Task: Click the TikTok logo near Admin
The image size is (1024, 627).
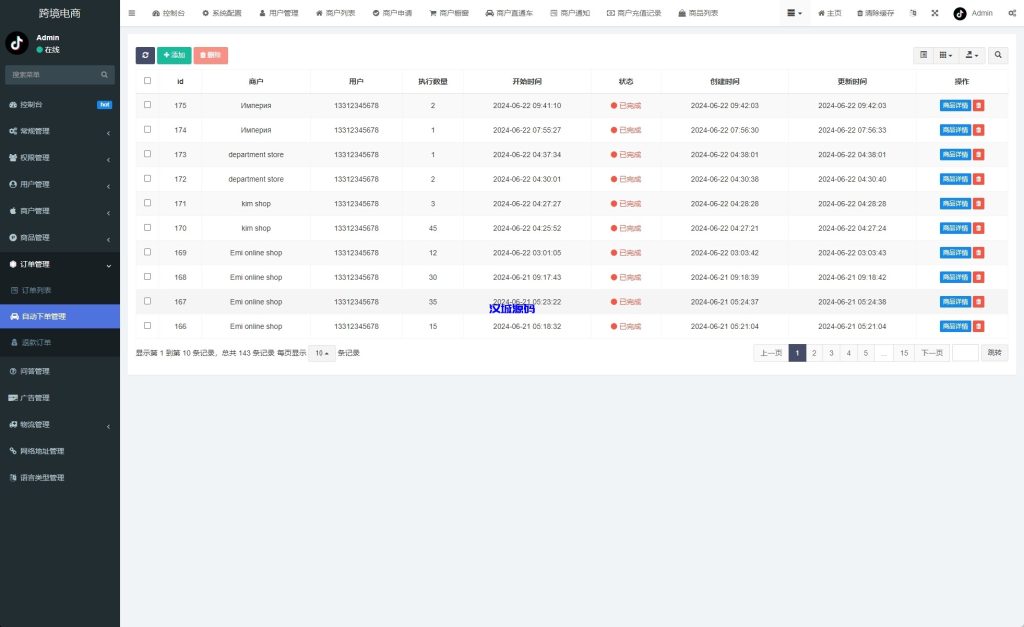Action: click(960, 13)
